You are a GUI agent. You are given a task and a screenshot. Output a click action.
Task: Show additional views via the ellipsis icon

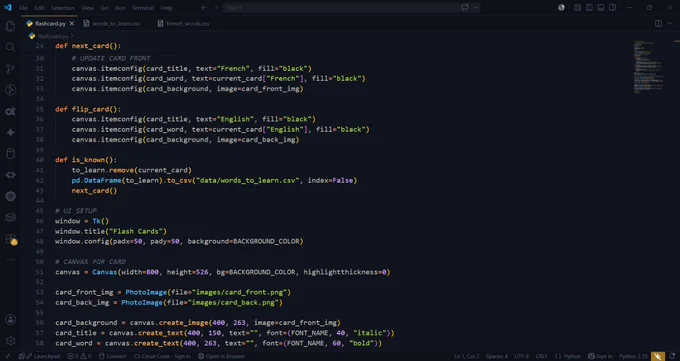click(x=10, y=259)
